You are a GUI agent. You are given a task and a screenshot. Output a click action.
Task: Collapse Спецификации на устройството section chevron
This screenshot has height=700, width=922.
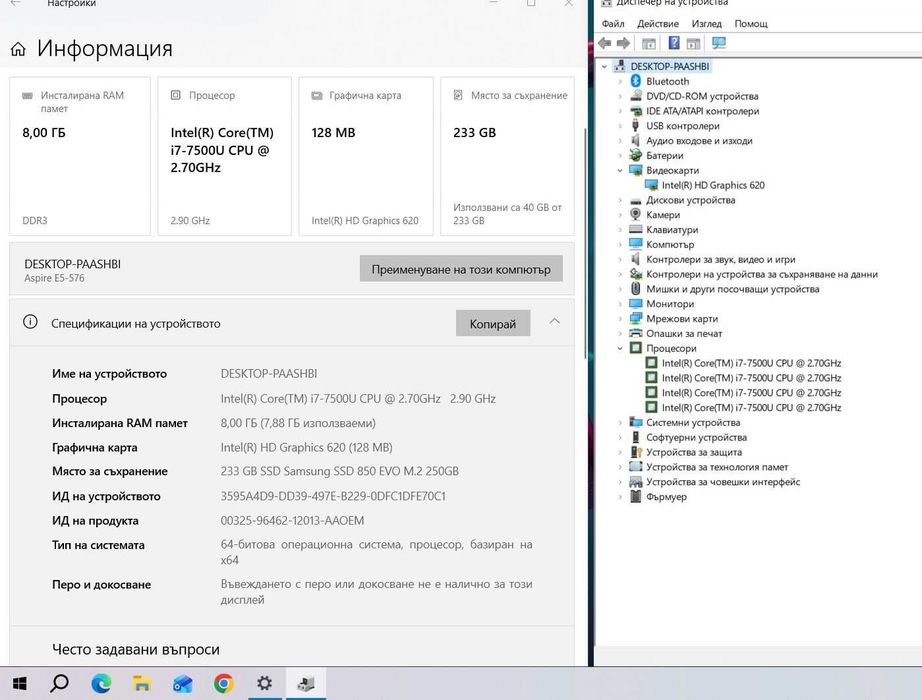pos(554,322)
